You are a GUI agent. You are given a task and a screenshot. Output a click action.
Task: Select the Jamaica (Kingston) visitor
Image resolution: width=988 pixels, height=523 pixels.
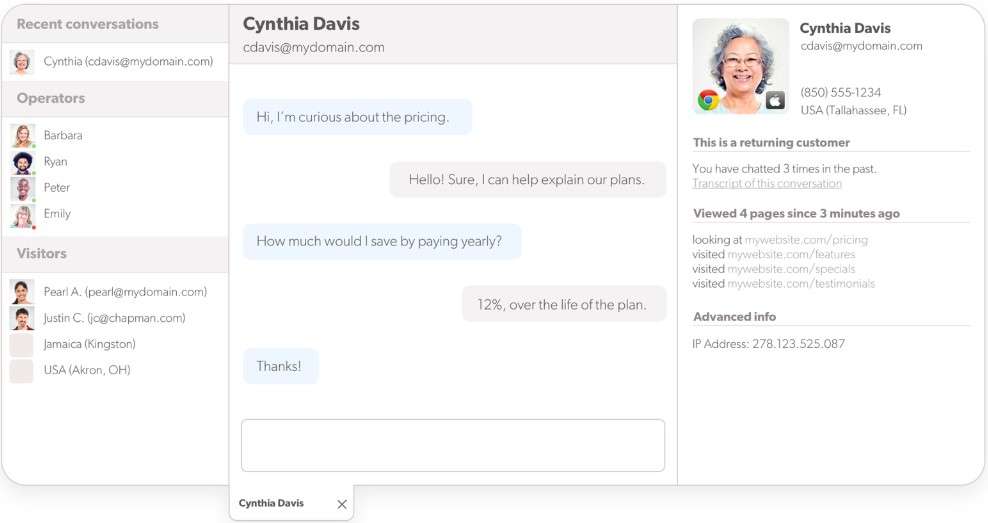[x=115, y=344]
